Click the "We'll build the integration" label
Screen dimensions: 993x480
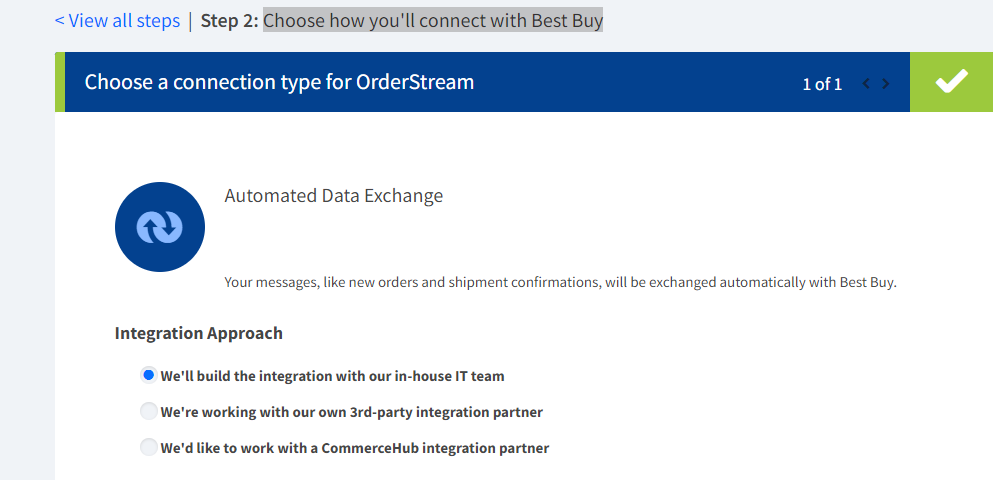332,377
